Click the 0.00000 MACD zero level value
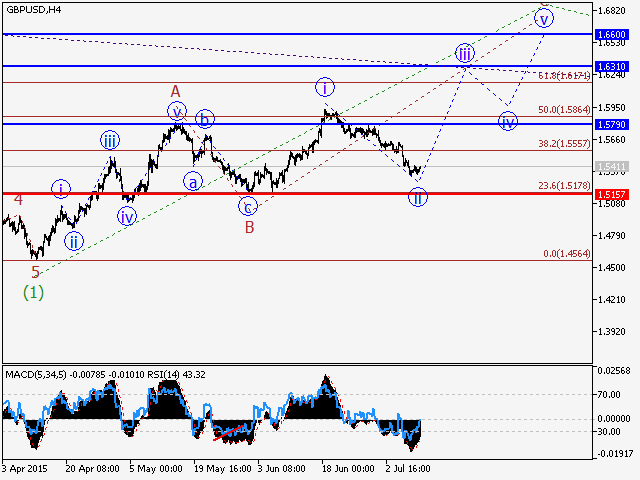Image resolution: width=640 pixels, height=480 pixels. pyautogui.click(x=614, y=419)
